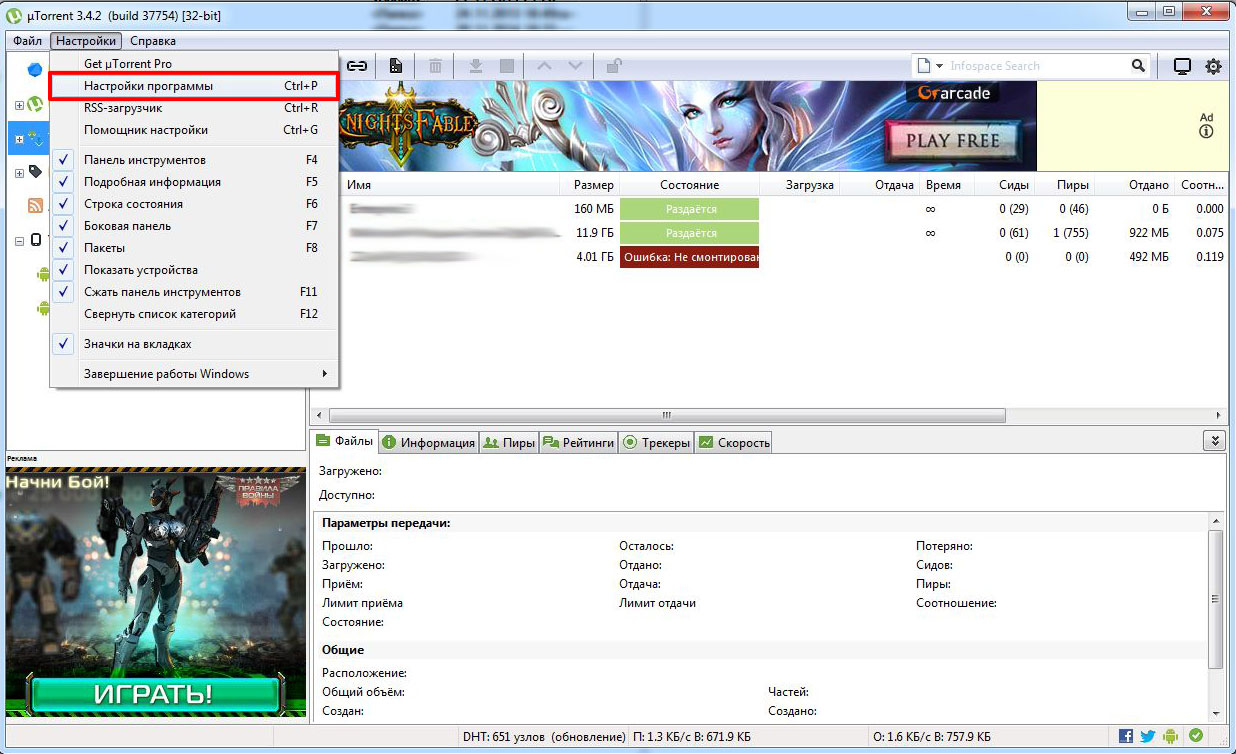Toggle Показать устройства menu option
Screen dimensions: 1236x754
point(194,270)
